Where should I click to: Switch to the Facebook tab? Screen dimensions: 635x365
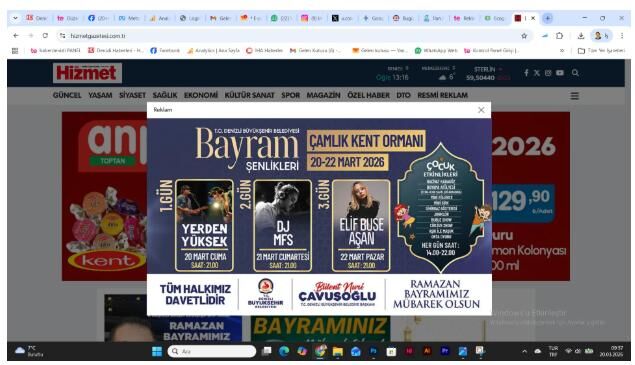[98, 18]
